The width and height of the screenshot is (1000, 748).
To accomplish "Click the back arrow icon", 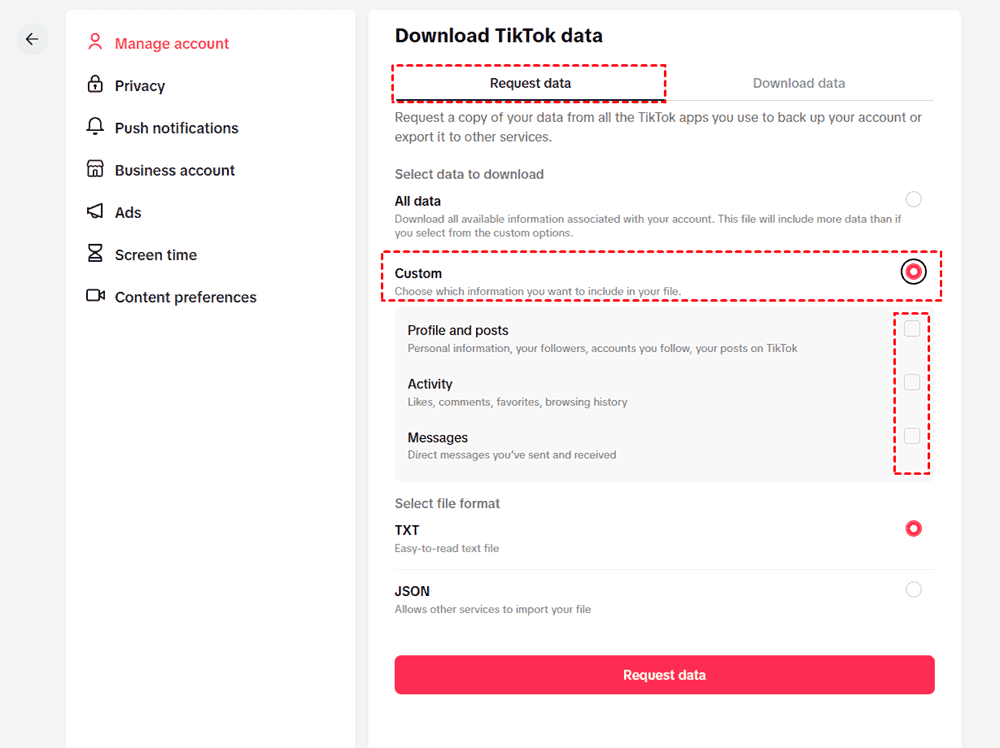I will click(x=32, y=39).
